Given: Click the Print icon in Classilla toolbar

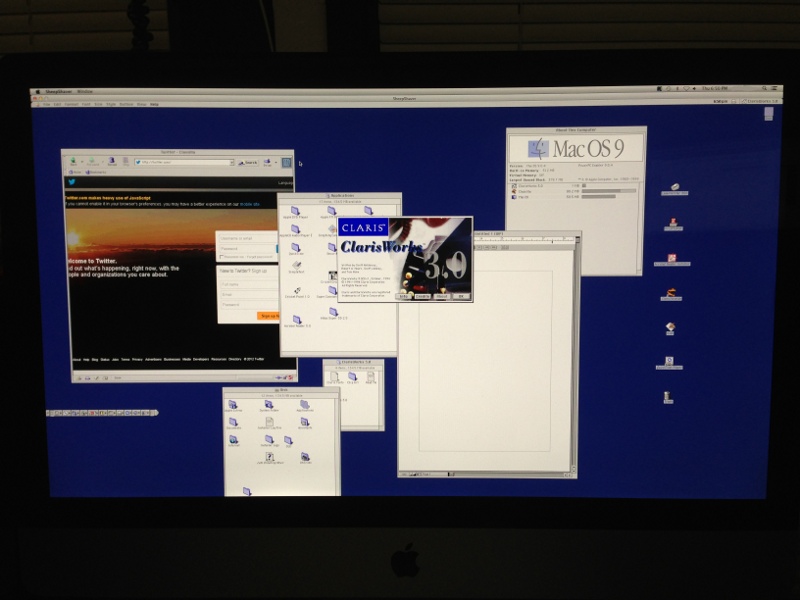Looking at the screenshot, I should click(267, 162).
